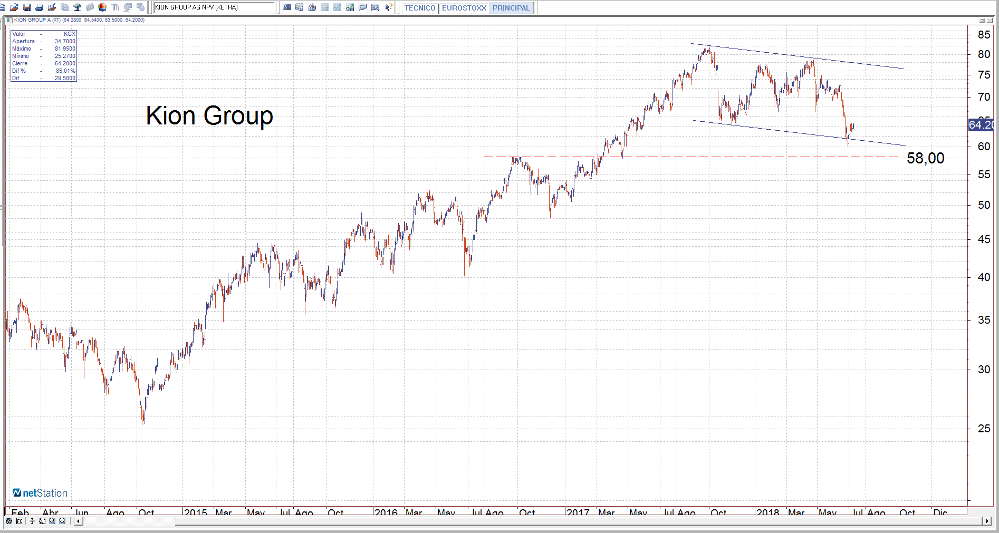Viewport: 999px width, 533px height.
Task: Click the KION GROUP symbol search field
Action: [214, 8]
